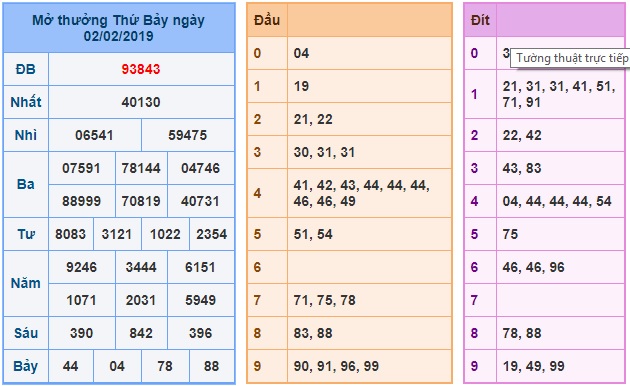The image size is (630, 386).
Task: Click the number 8083
Action: click(x=70, y=234)
